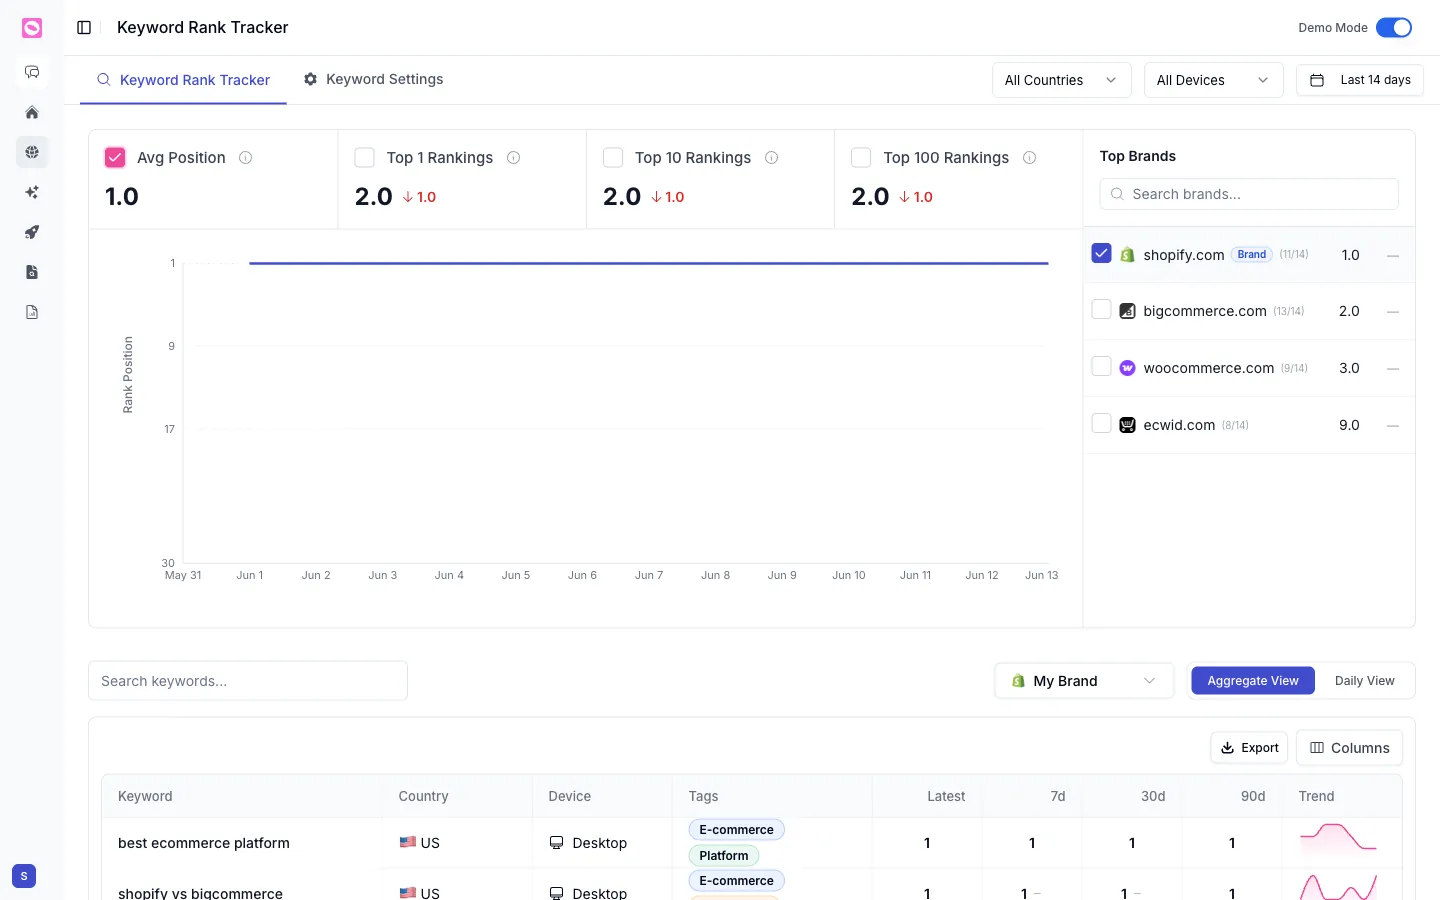Viewport: 1440px width, 900px height.
Task: Expand the My Brand dropdown
Action: [1084, 681]
